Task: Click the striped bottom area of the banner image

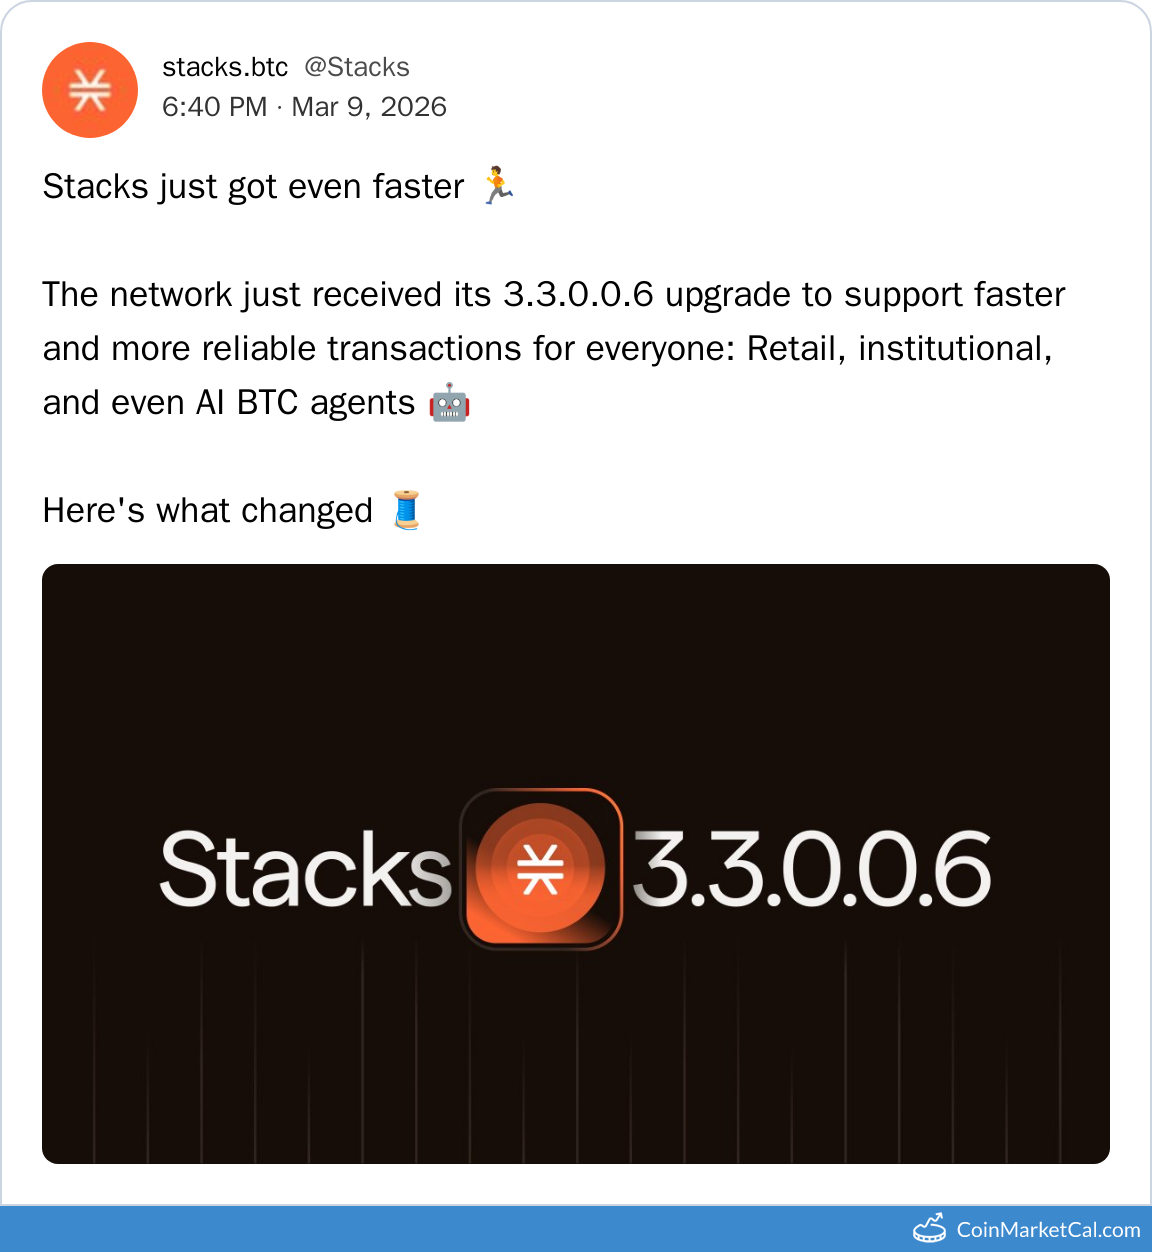Action: click(575, 1080)
